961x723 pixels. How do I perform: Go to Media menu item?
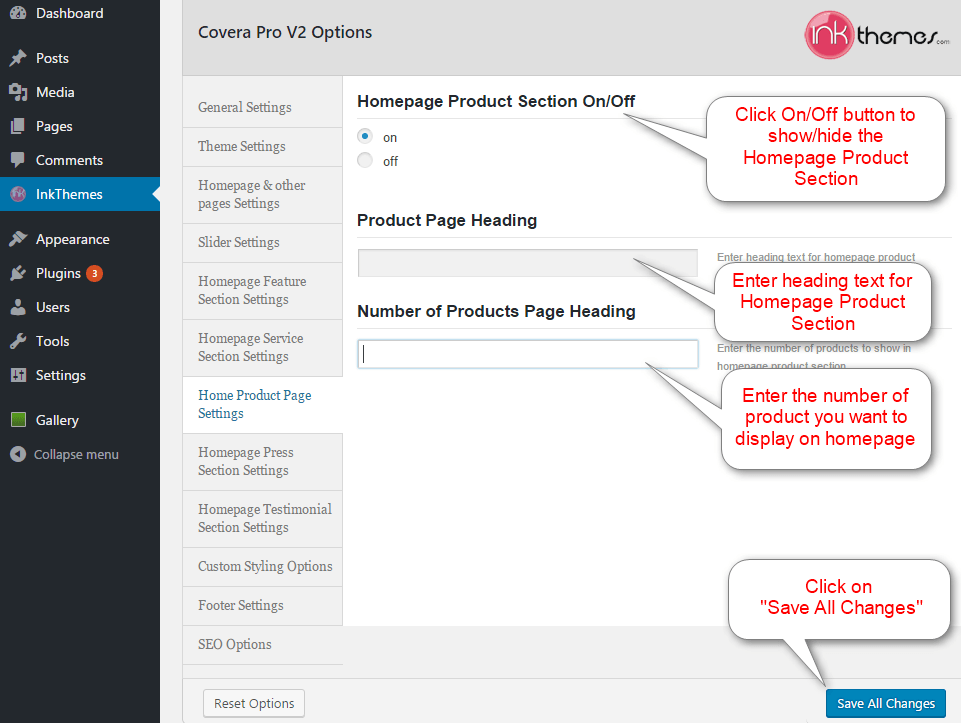pyautogui.click(x=80, y=93)
